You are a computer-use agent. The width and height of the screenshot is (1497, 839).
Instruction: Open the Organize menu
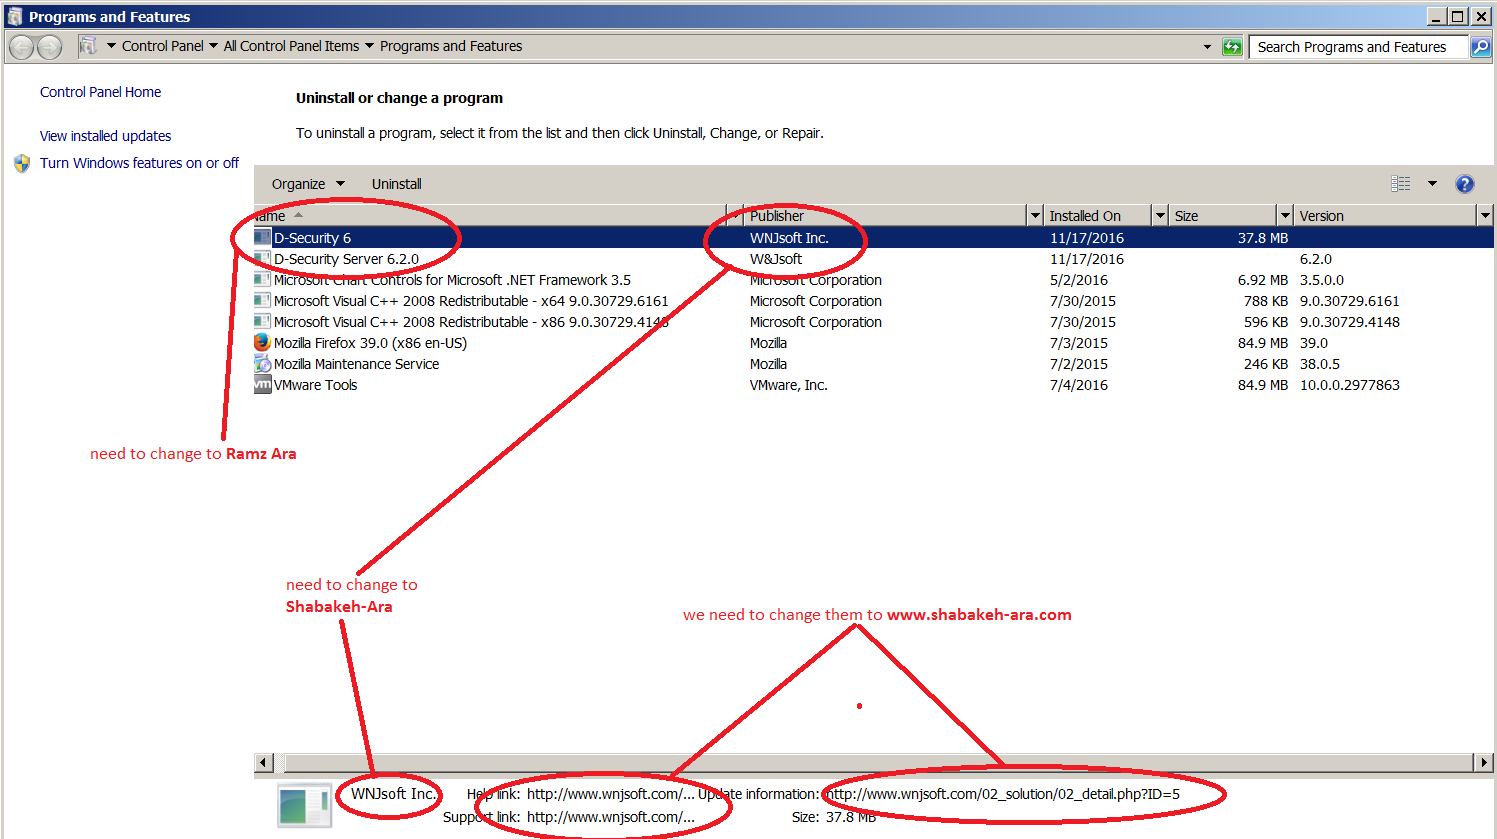click(308, 184)
